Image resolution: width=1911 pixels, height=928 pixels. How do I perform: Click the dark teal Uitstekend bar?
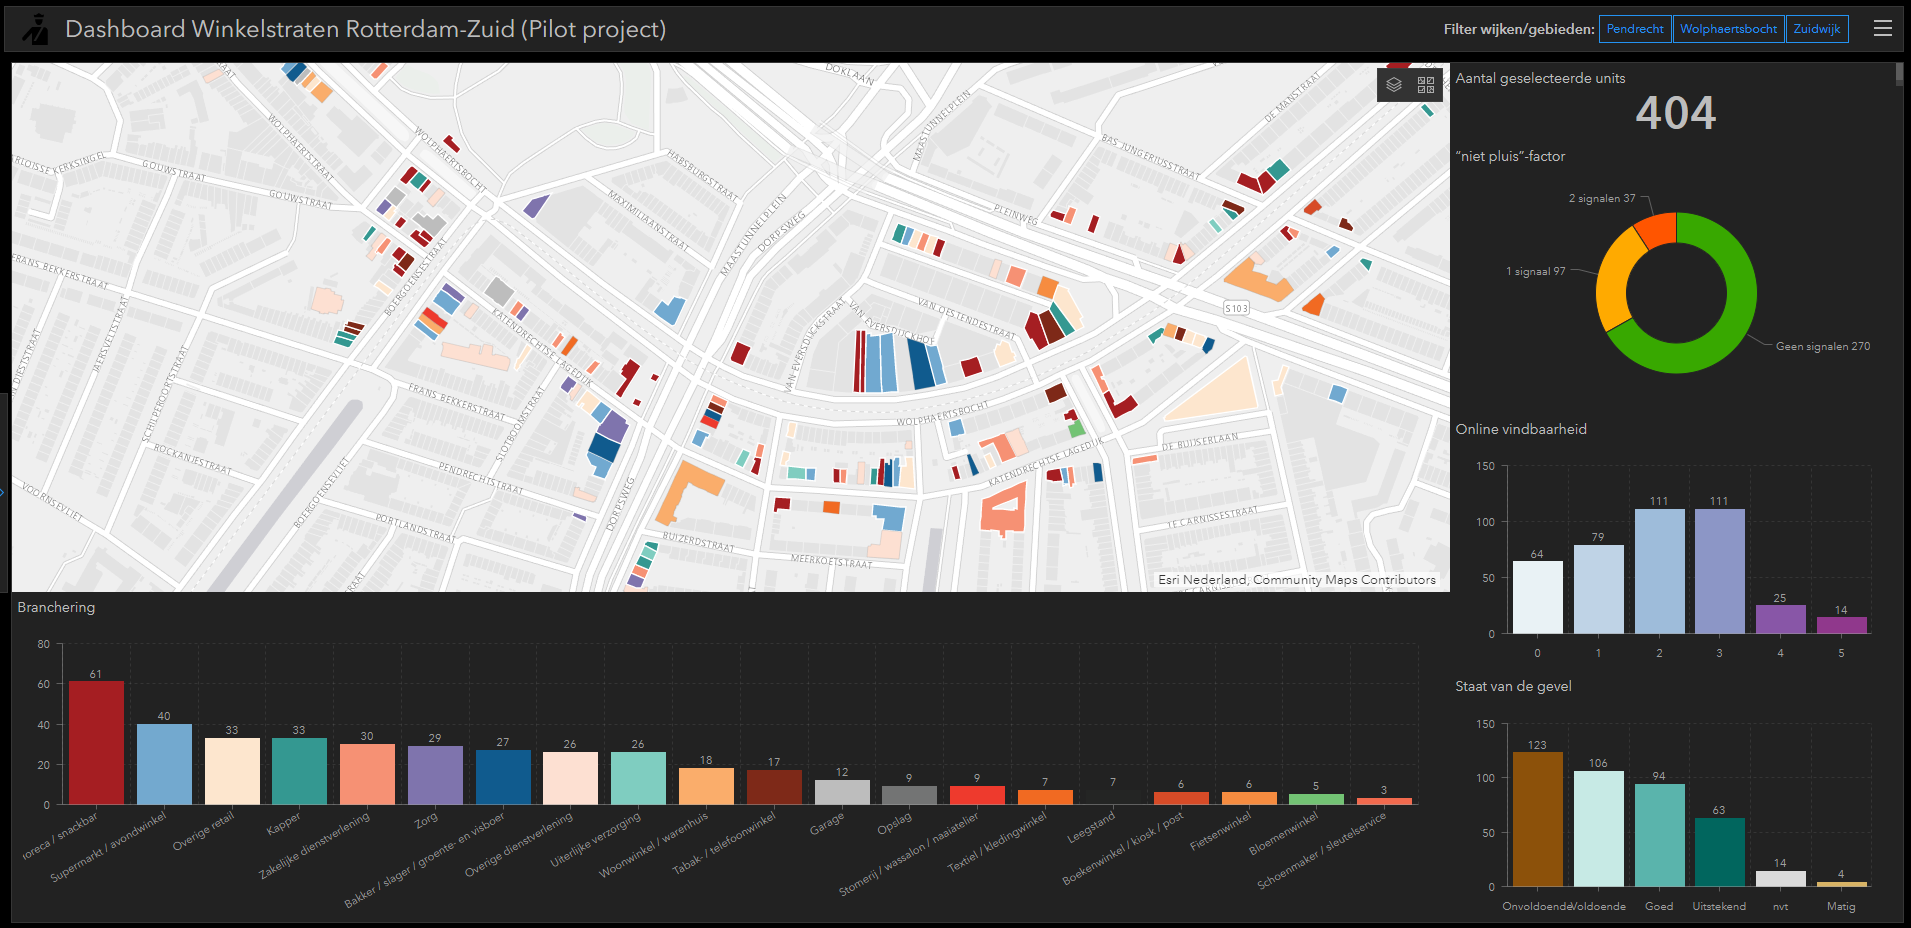1719,852
